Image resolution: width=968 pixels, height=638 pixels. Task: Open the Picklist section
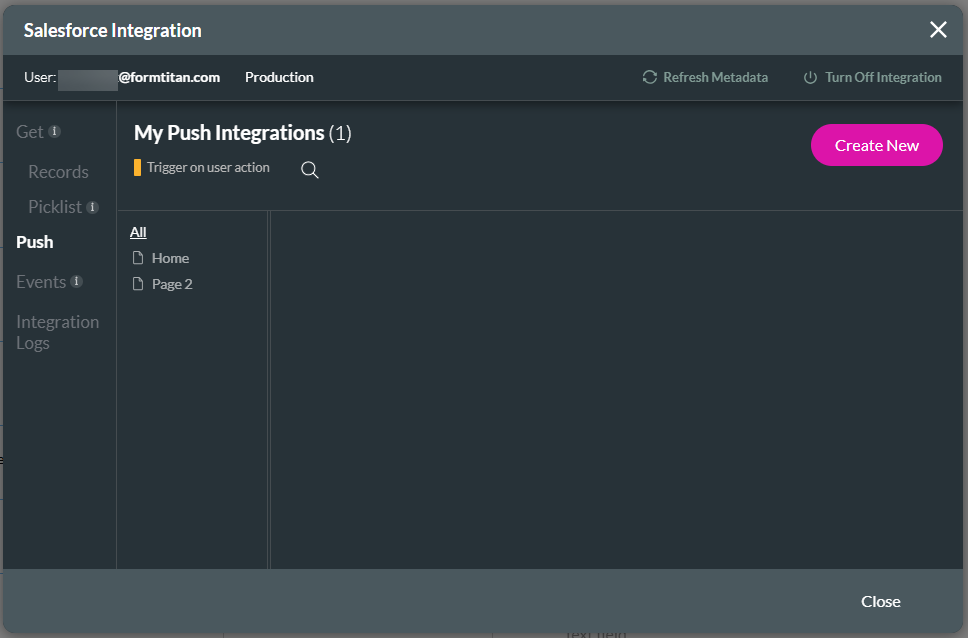[55, 207]
